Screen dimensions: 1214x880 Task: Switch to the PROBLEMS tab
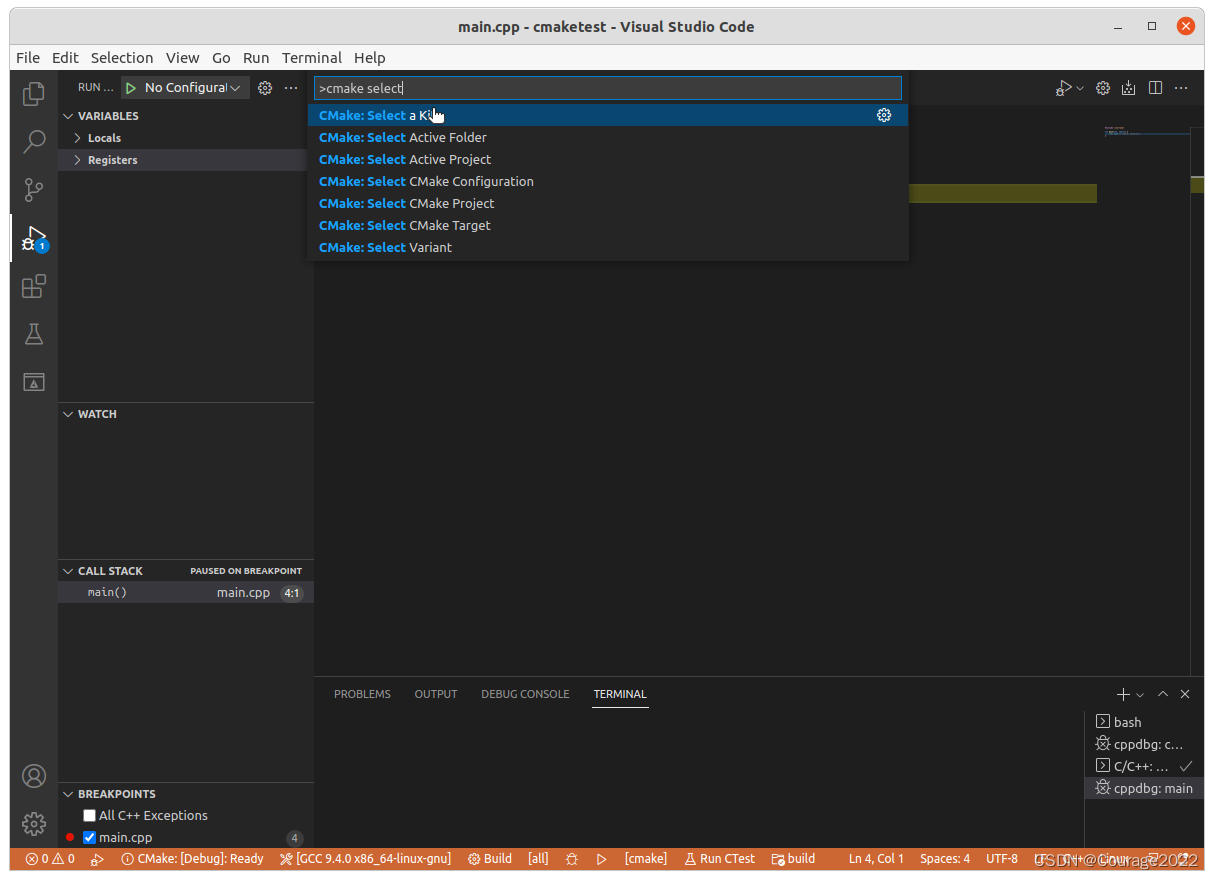click(x=362, y=694)
